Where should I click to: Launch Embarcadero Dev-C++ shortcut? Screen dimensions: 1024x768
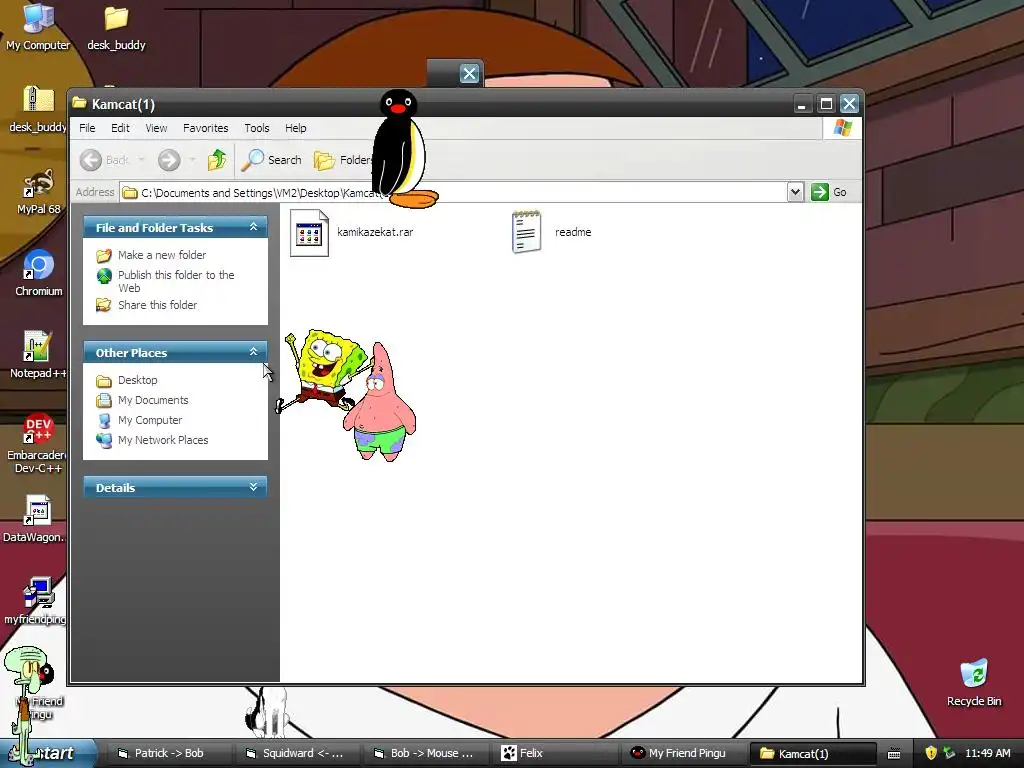pyautogui.click(x=37, y=443)
